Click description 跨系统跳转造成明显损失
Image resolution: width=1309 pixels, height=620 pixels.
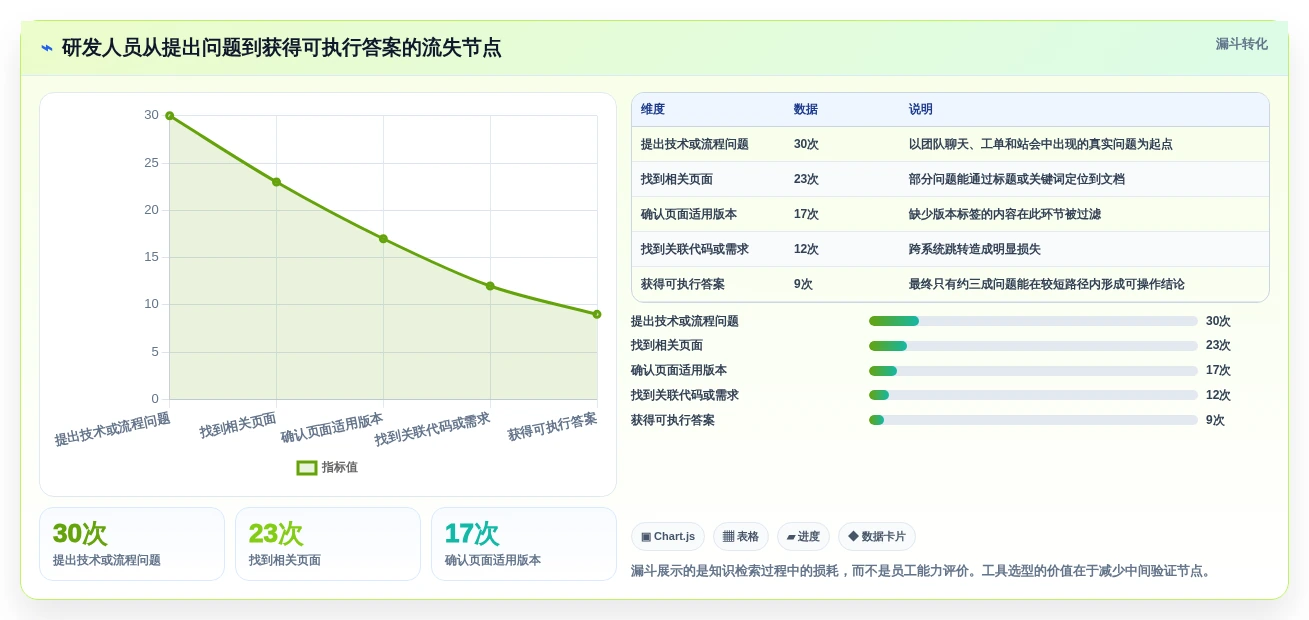(975, 249)
